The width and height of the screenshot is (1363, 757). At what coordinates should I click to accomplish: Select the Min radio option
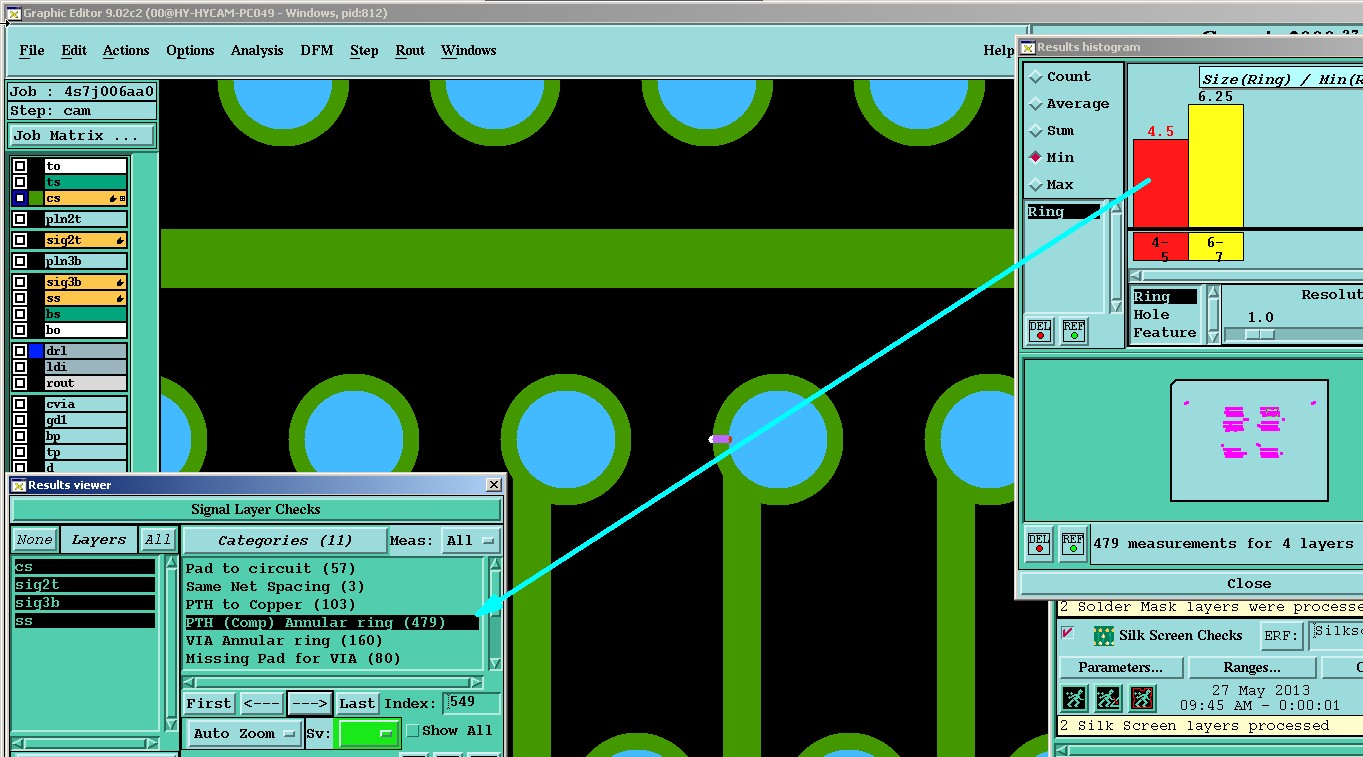tap(1037, 158)
